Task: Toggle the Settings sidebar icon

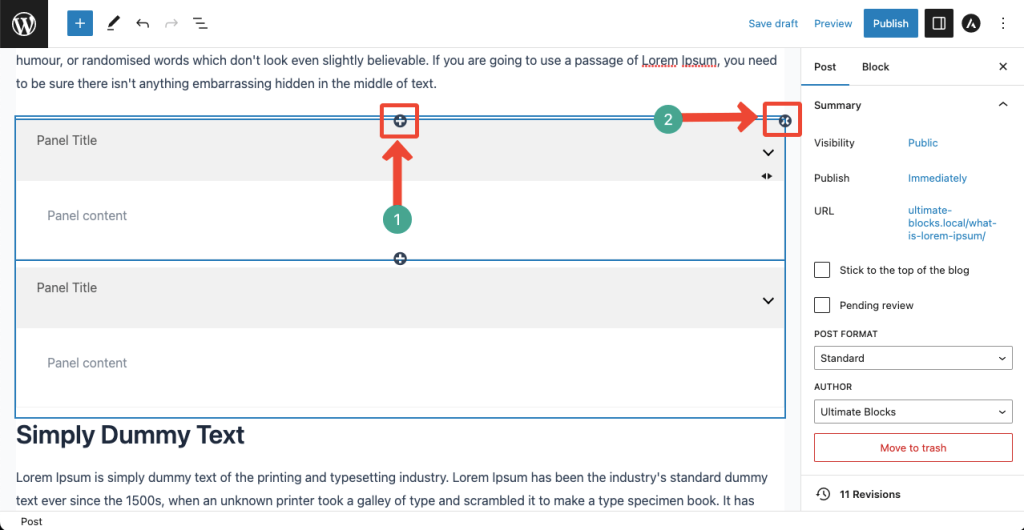Action: pyautogui.click(x=938, y=23)
